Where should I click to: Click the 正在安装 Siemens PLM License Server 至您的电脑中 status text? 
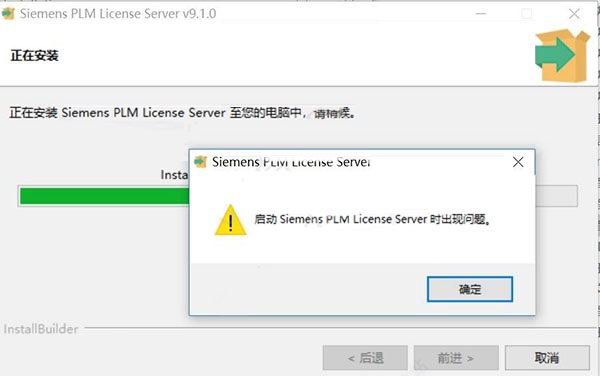[182, 113]
